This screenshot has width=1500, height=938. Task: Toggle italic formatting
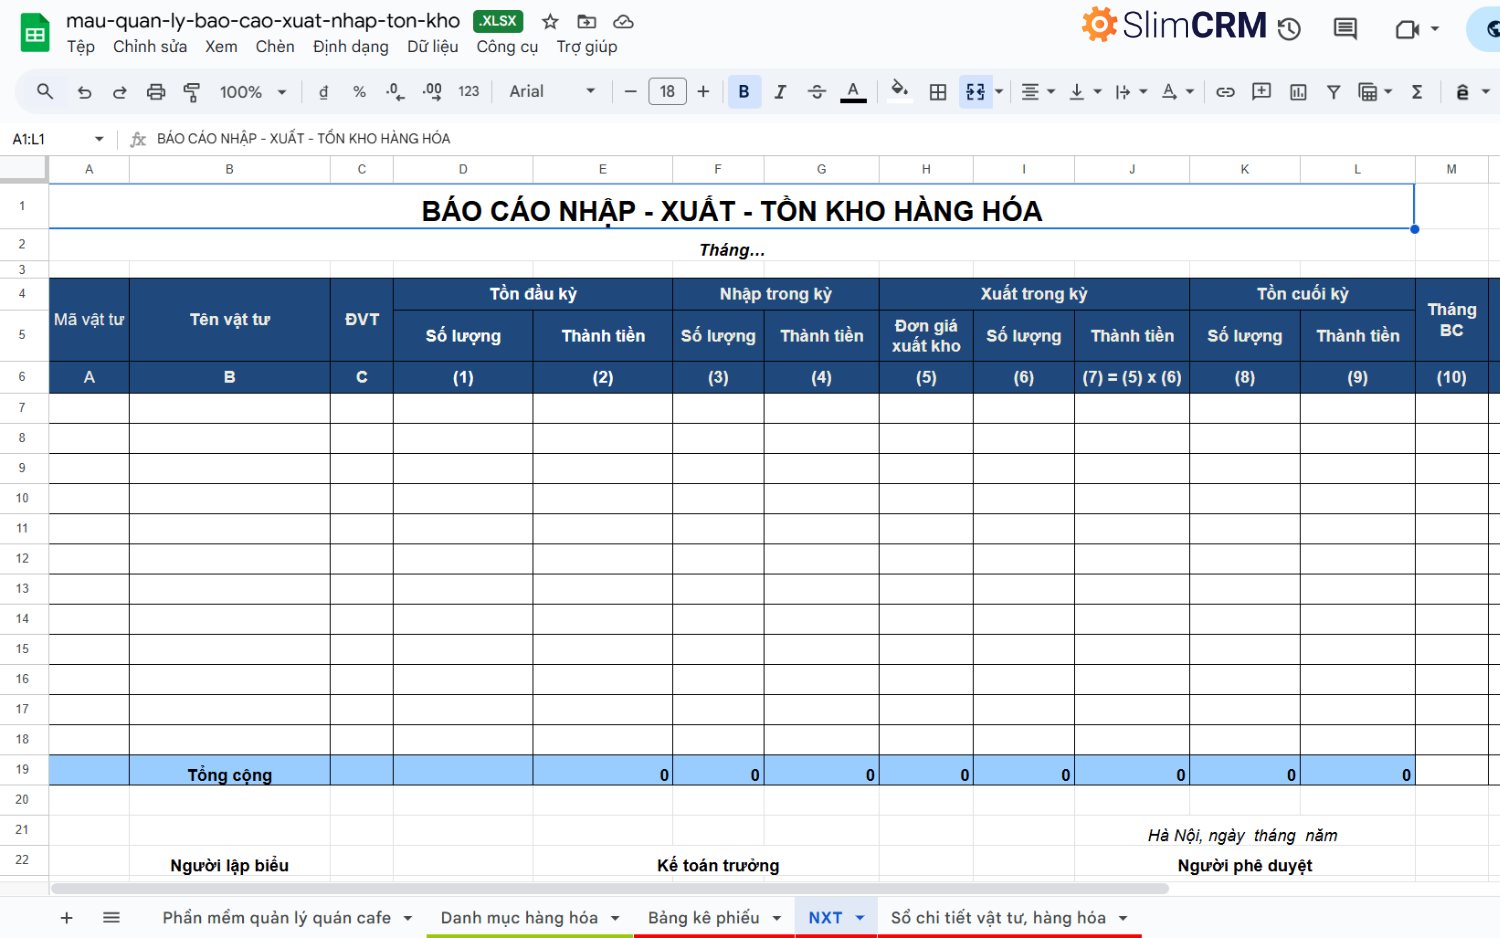(780, 92)
